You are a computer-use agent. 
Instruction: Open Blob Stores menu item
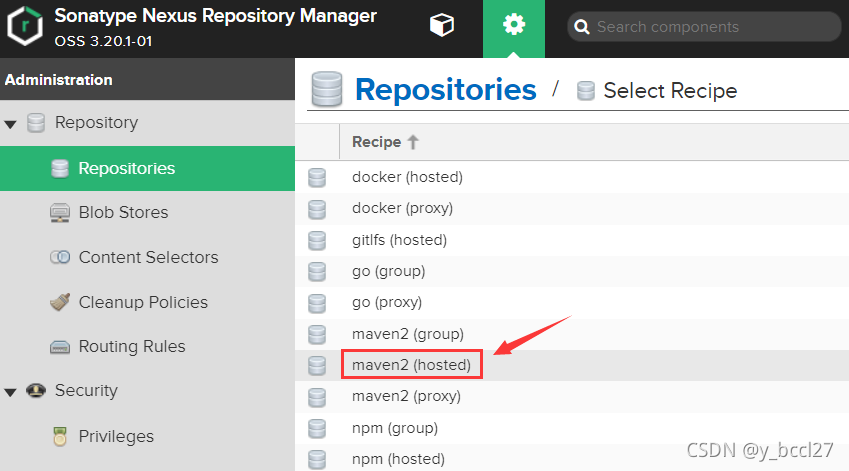(x=123, y=213)
